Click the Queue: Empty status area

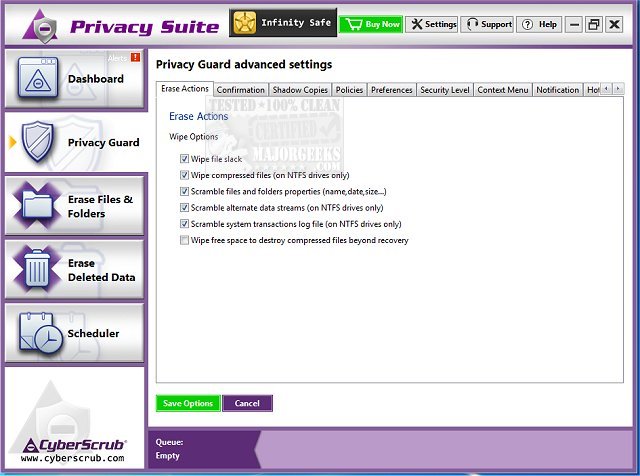pyautogui.click(x=204, y=449)
